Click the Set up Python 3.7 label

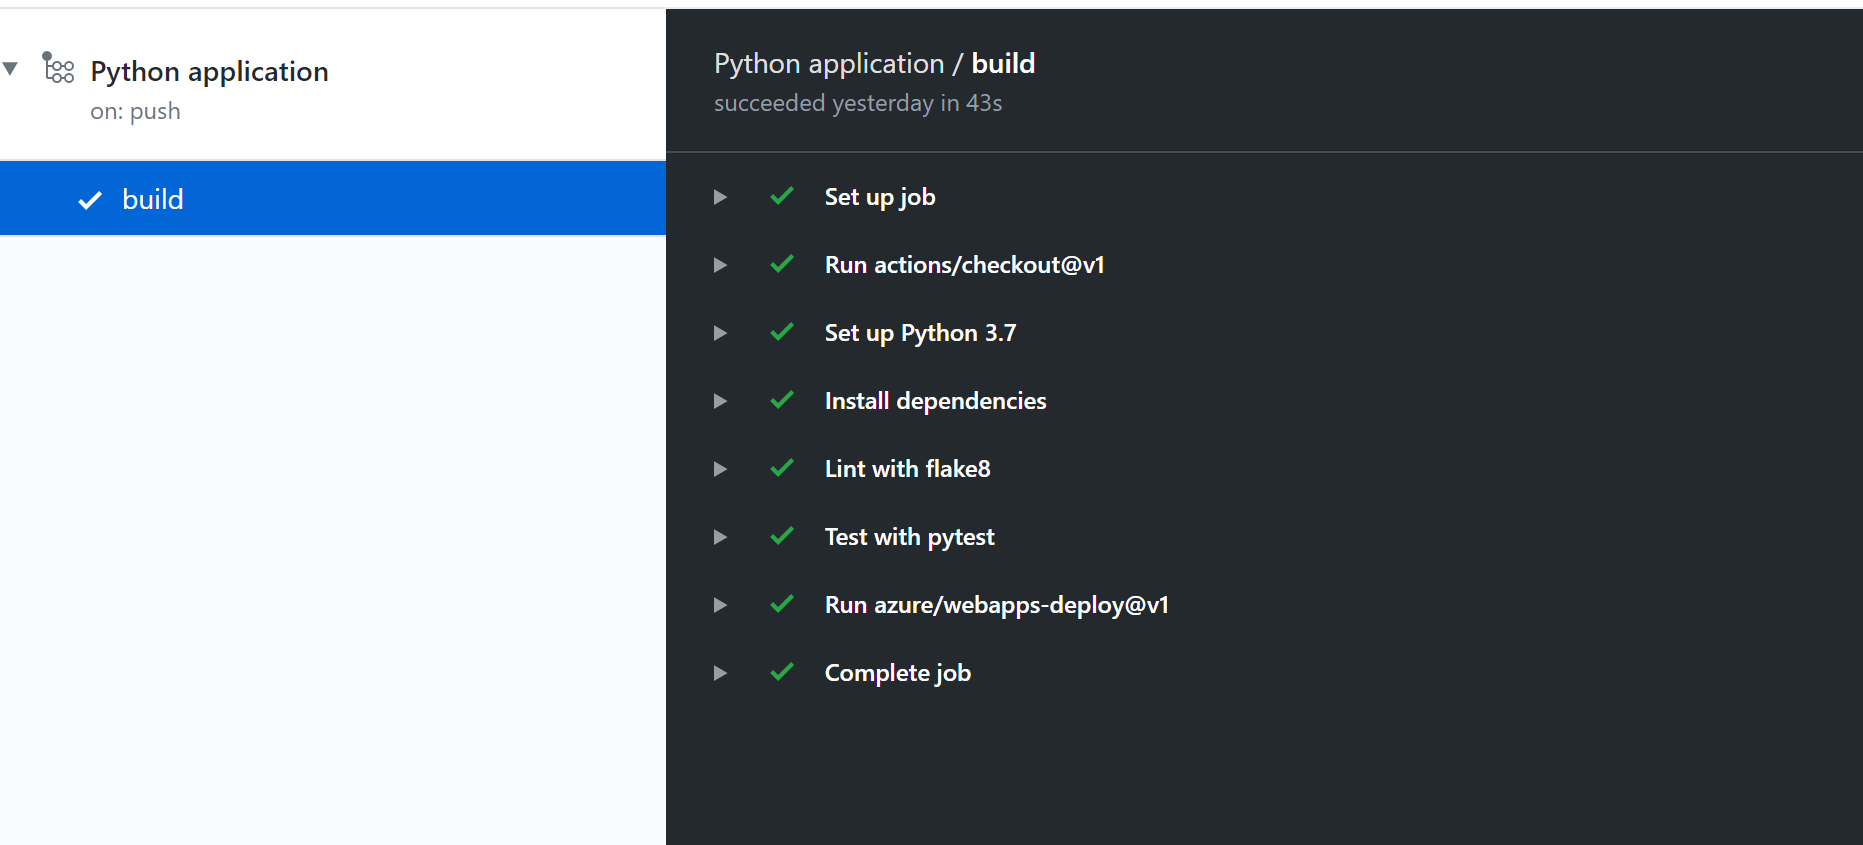920,333
